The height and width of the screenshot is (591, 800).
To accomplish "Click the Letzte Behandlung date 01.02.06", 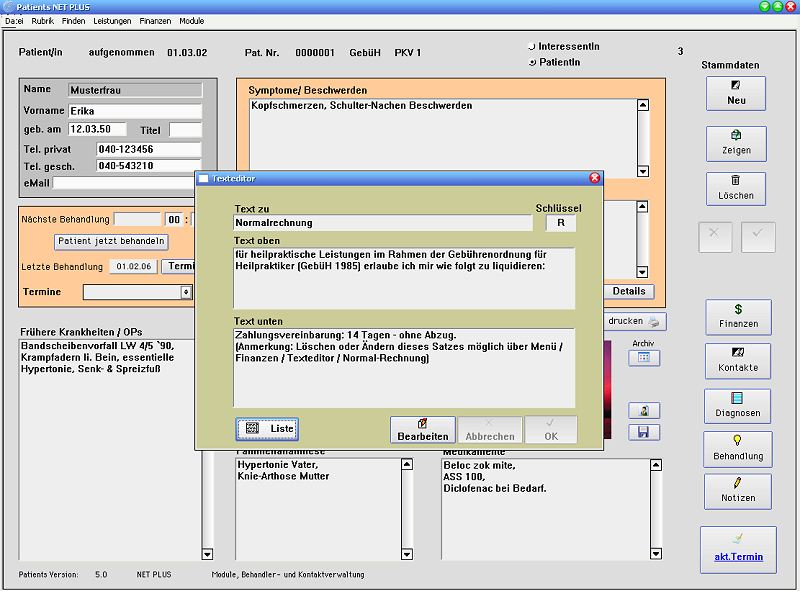I will click(x=133, y=266).
